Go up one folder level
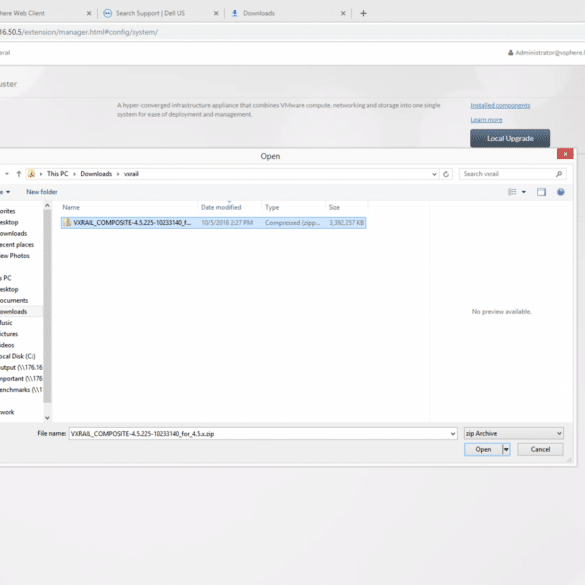Screen dimensions: 585x585 point(19,174)
